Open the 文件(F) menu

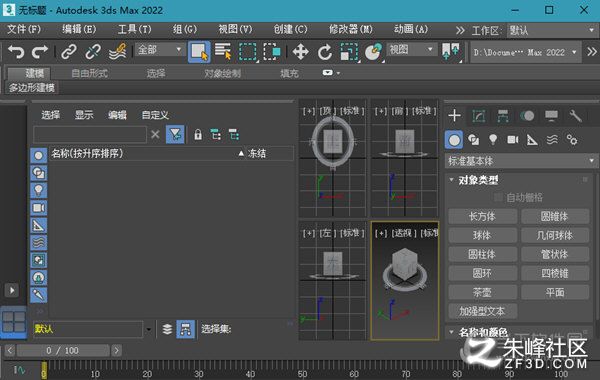pyautogui.click(x=24, y=29)
